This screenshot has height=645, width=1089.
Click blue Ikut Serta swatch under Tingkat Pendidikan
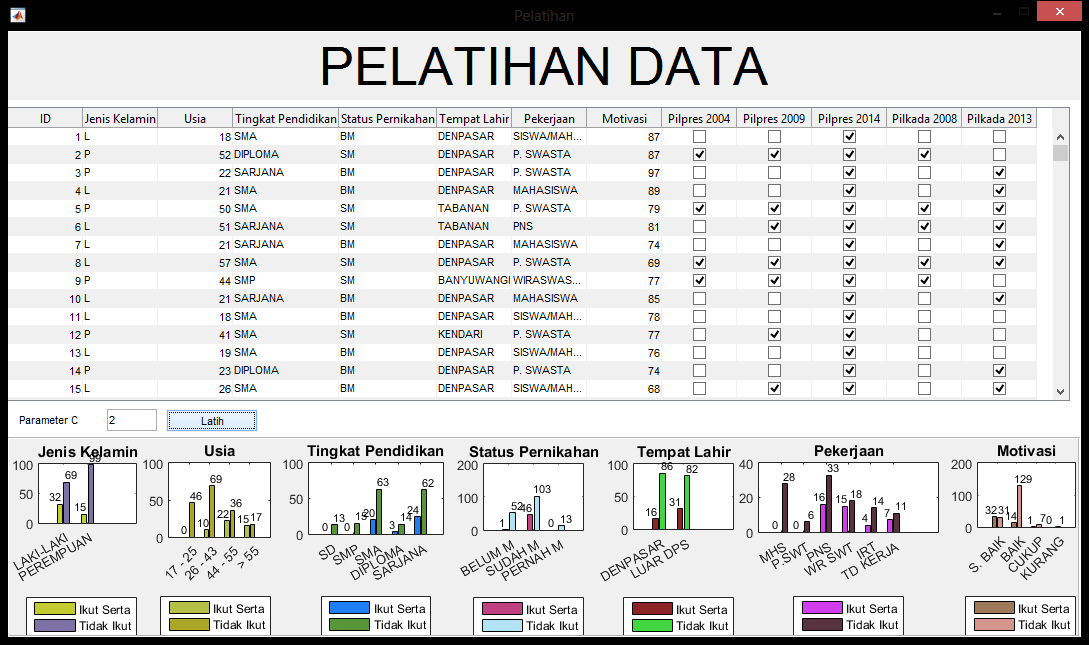(x=349, y=608)
